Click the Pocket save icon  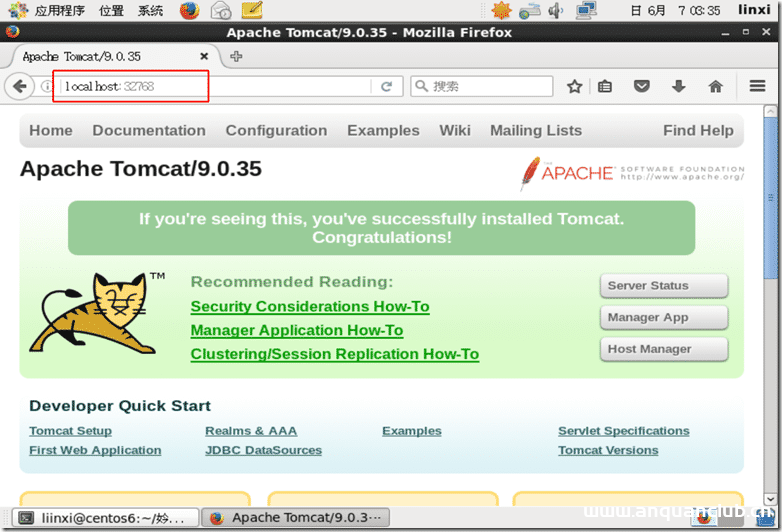(x=641, y=86)
